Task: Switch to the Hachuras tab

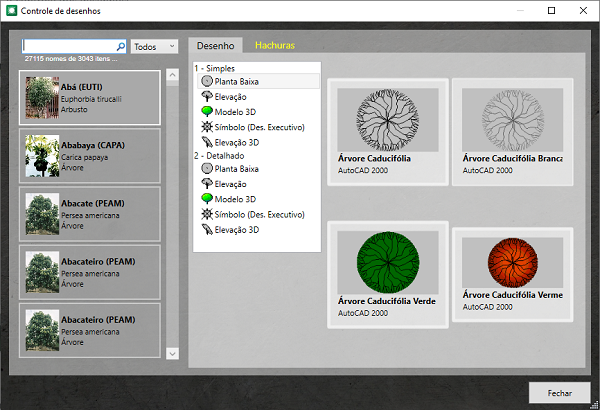Action: click(x=274, y=46)
